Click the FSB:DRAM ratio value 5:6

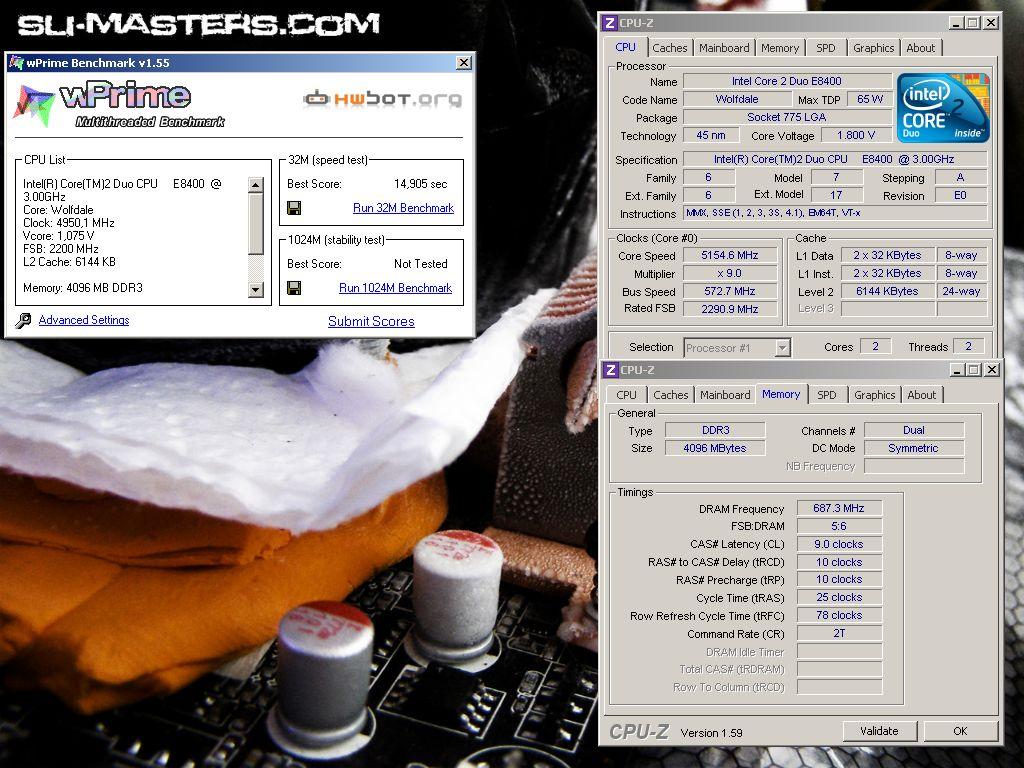tap(839, 526)
